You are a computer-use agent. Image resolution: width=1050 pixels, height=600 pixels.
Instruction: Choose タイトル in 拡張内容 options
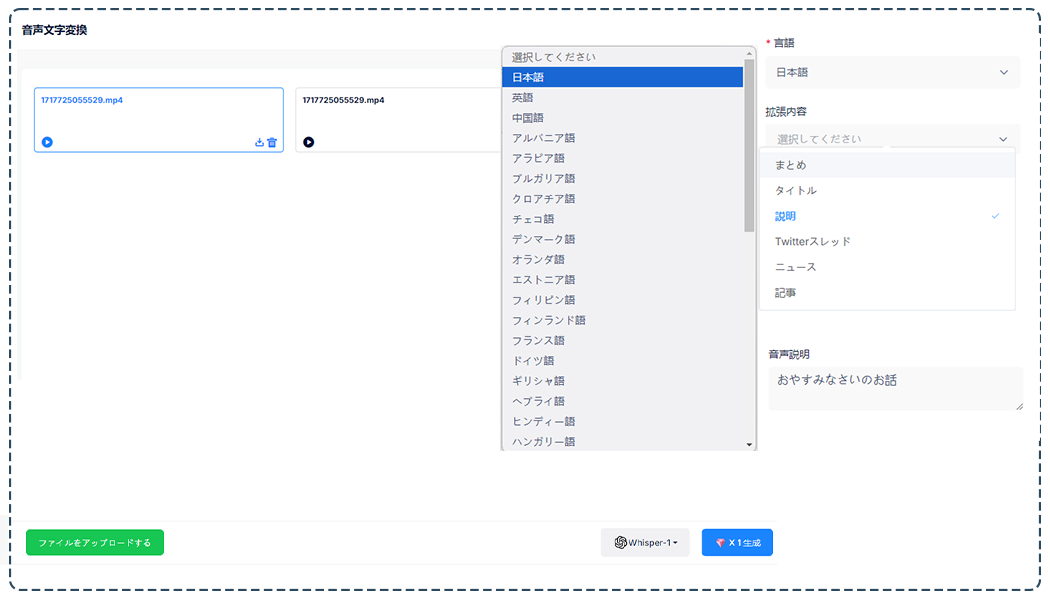[887, 190]
